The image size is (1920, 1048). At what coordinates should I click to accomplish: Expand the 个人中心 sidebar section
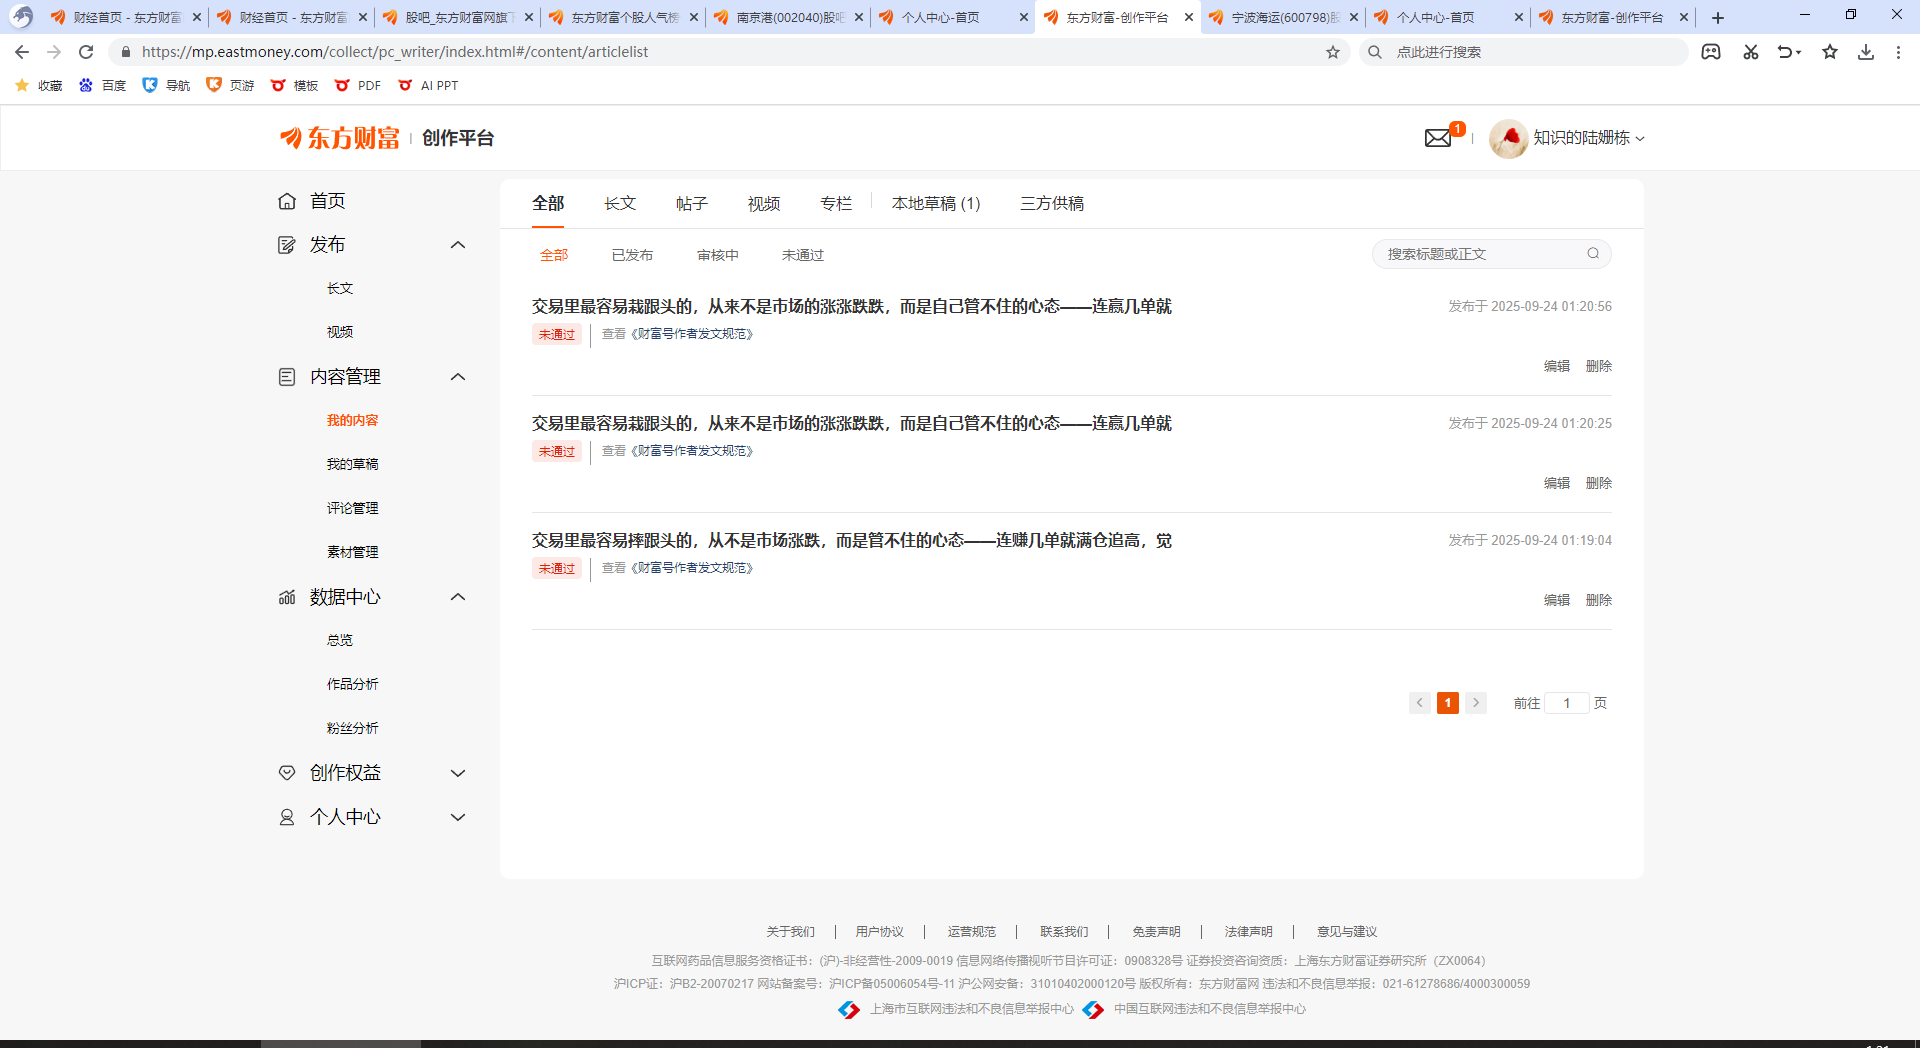[458, 817]
